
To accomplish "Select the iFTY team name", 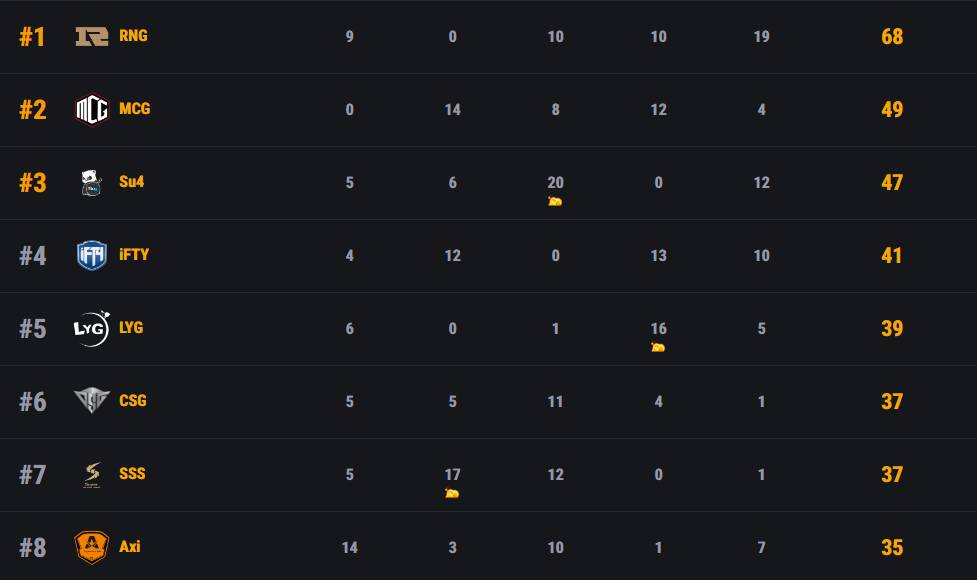I will click(134, 255).
